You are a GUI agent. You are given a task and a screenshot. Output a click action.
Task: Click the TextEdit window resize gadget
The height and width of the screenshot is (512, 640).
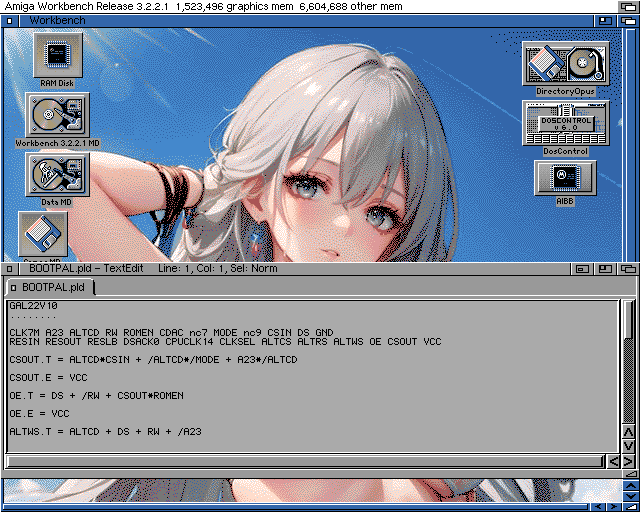point(631,474)
